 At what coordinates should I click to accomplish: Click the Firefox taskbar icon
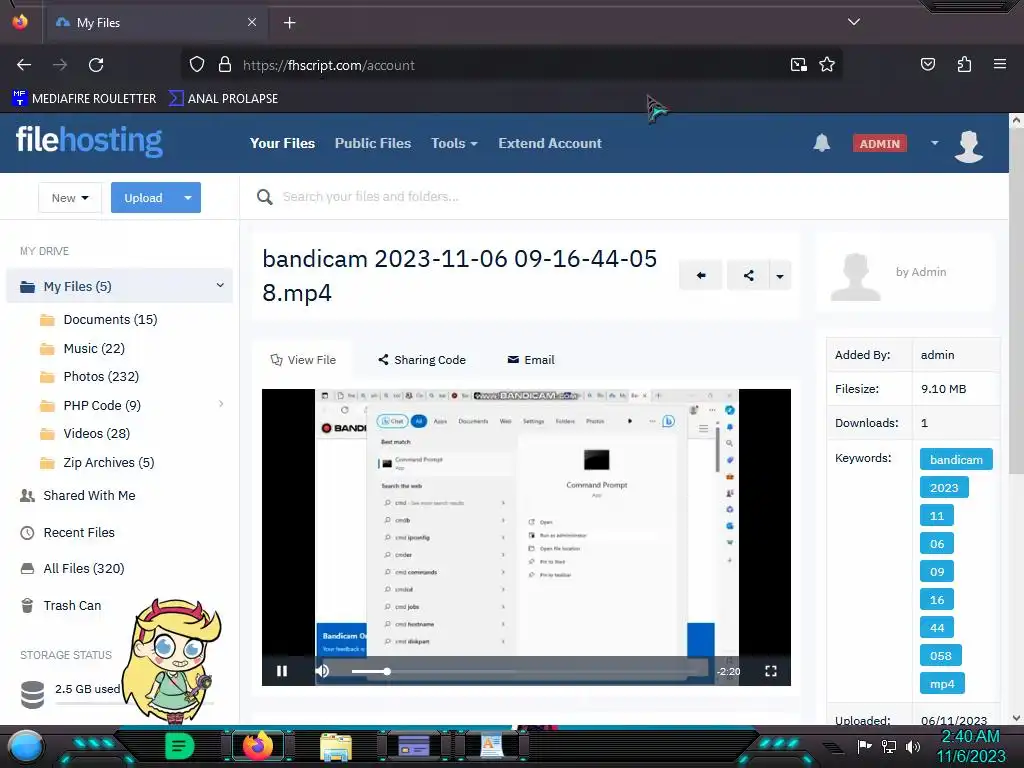[257, 746]
